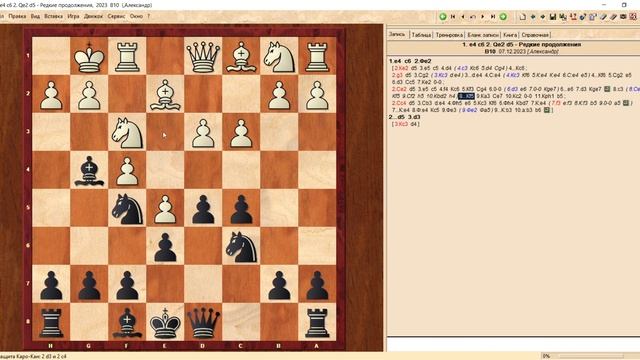Click the second gray pencil toolbar icon
640x360 pixels.
[613, 17]
